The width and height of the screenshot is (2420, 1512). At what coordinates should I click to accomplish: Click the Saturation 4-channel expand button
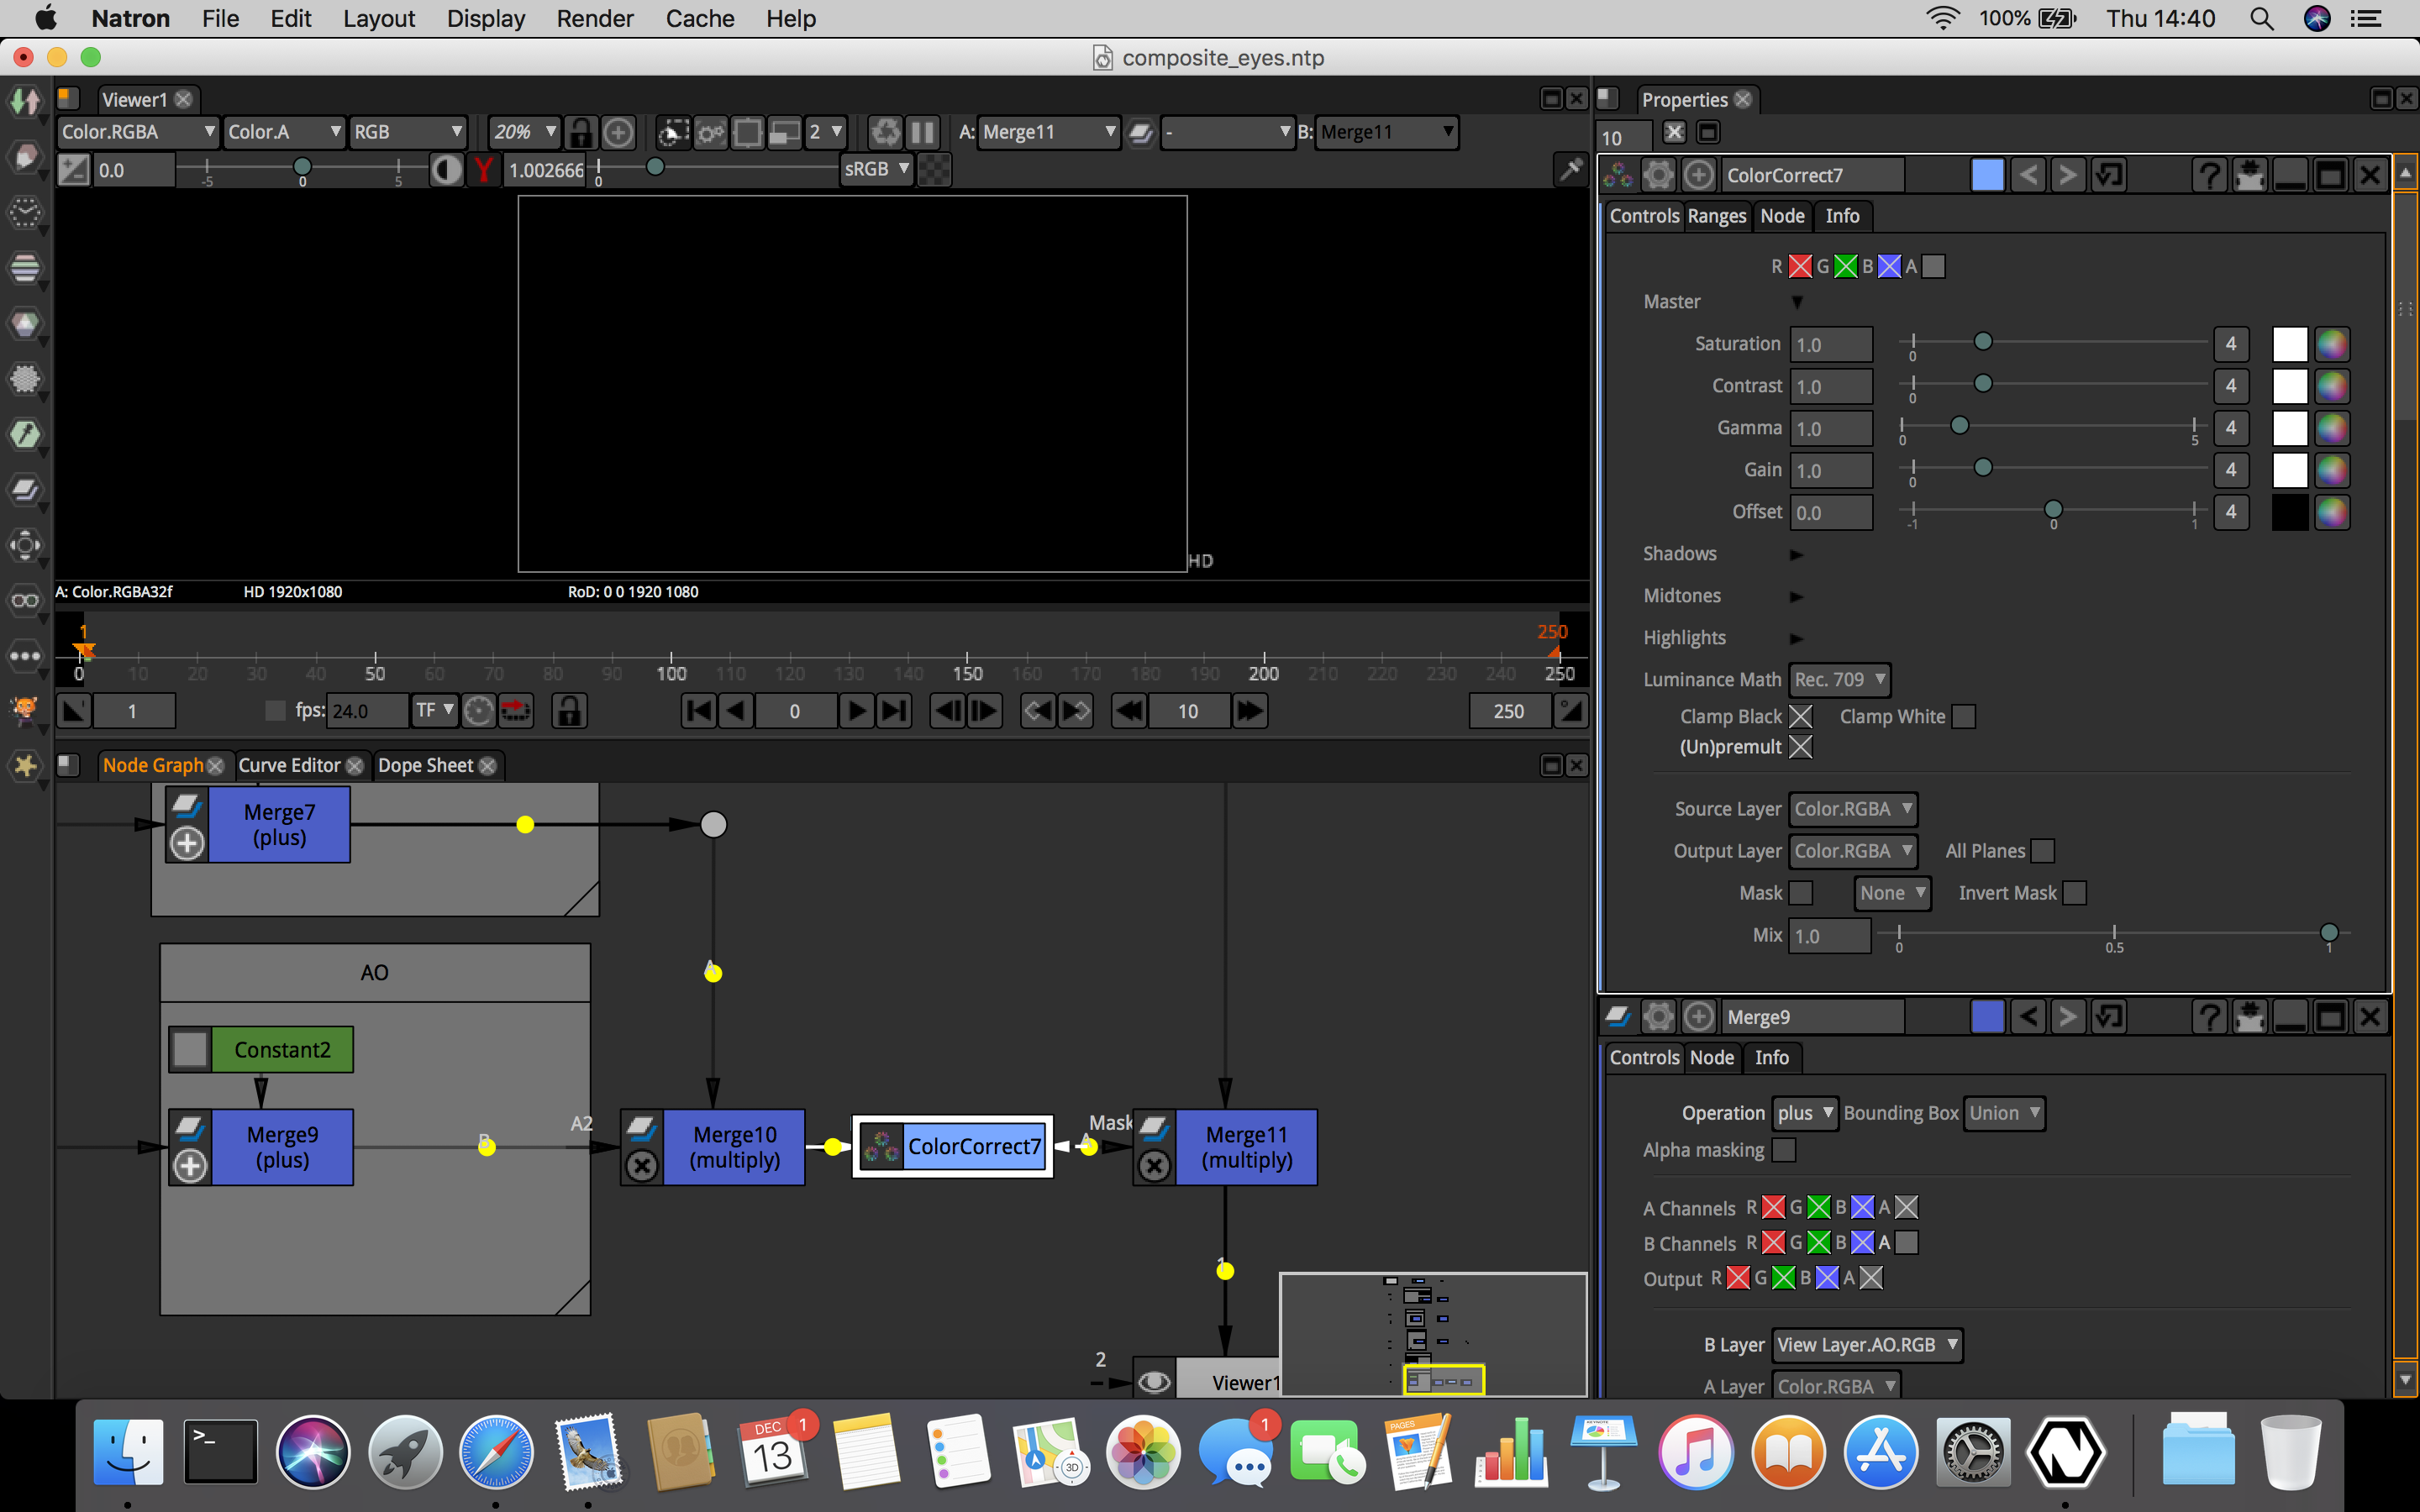point(2230,344)
